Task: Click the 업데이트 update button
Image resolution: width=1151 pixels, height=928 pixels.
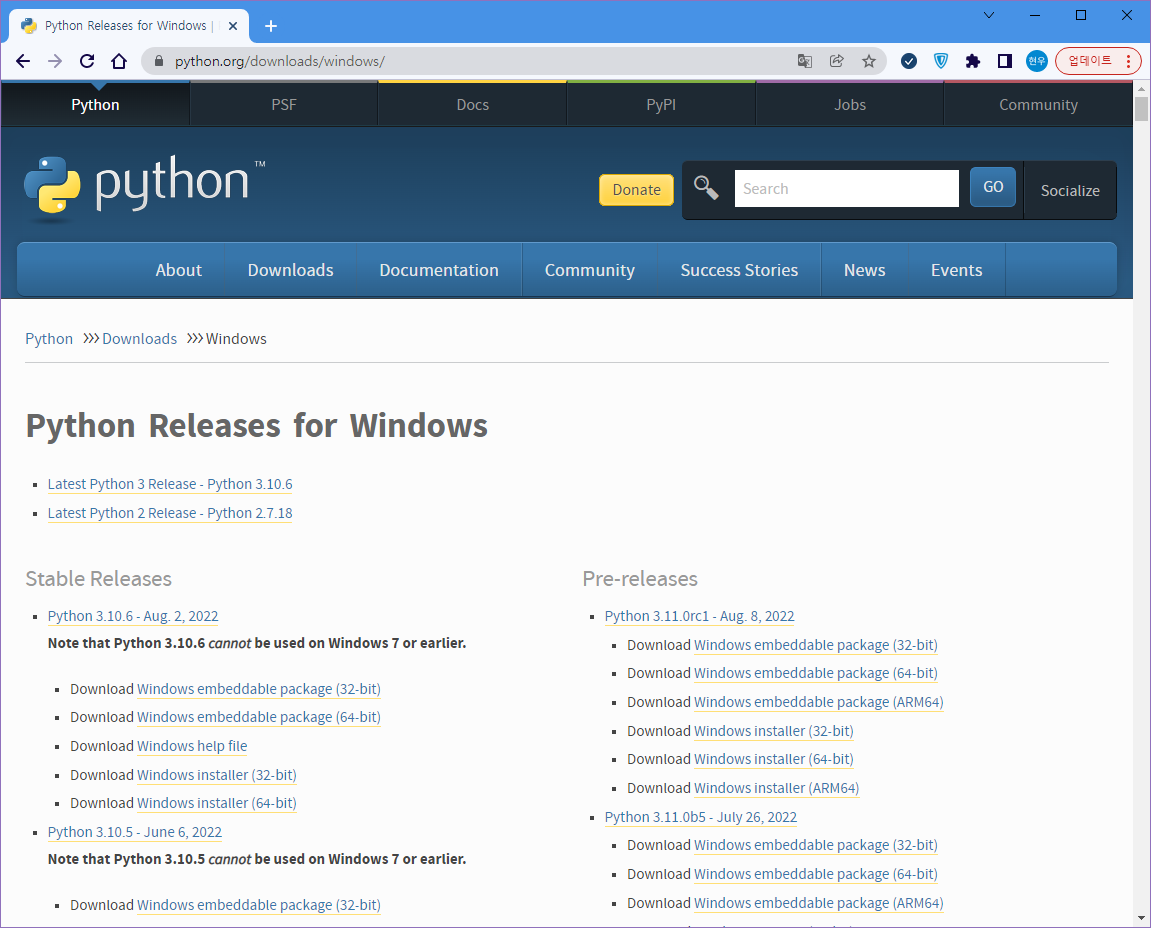Action: click(1098, 61)
